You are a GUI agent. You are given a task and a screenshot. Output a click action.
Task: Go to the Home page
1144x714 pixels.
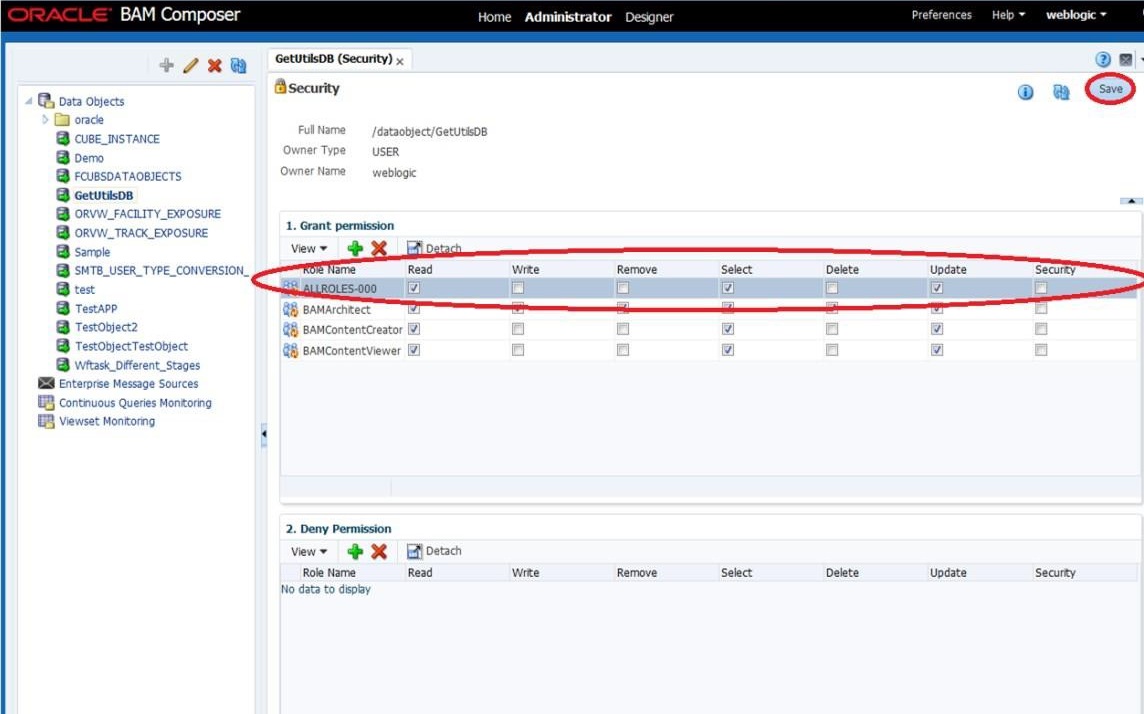point(494,17)
